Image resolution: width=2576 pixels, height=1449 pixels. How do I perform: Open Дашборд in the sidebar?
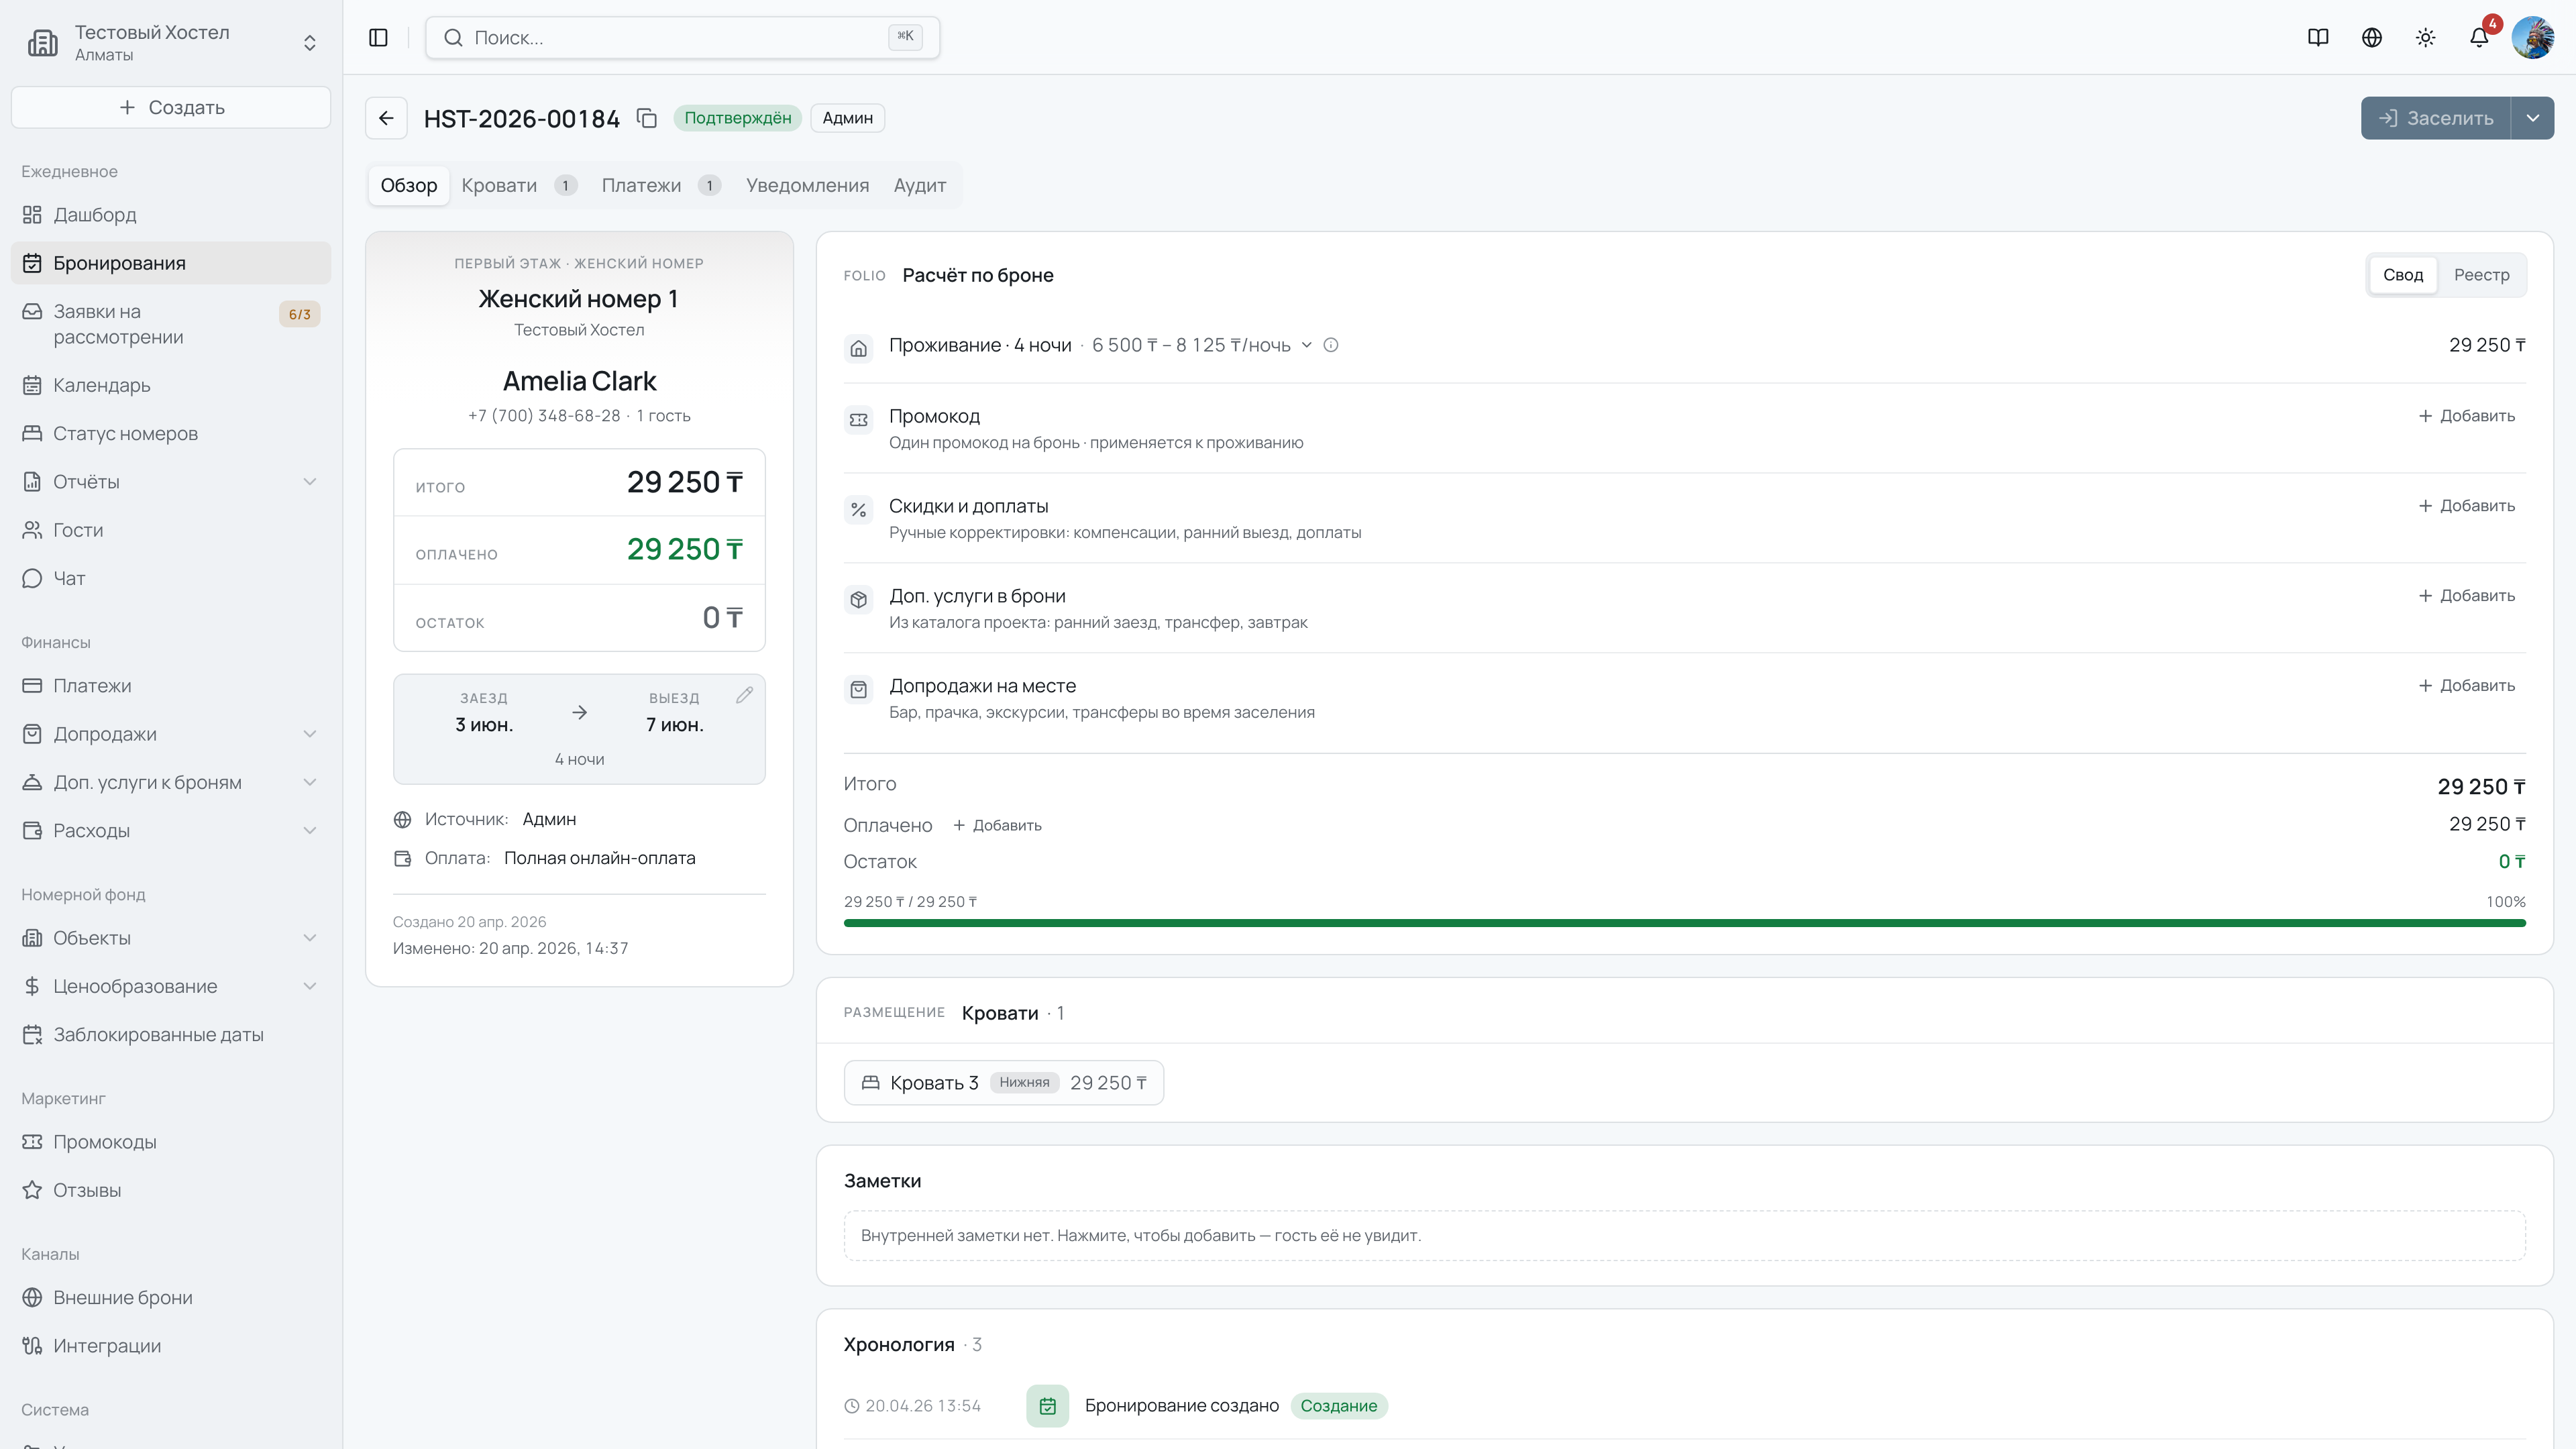pyautogui.click(x=171, y=215)
